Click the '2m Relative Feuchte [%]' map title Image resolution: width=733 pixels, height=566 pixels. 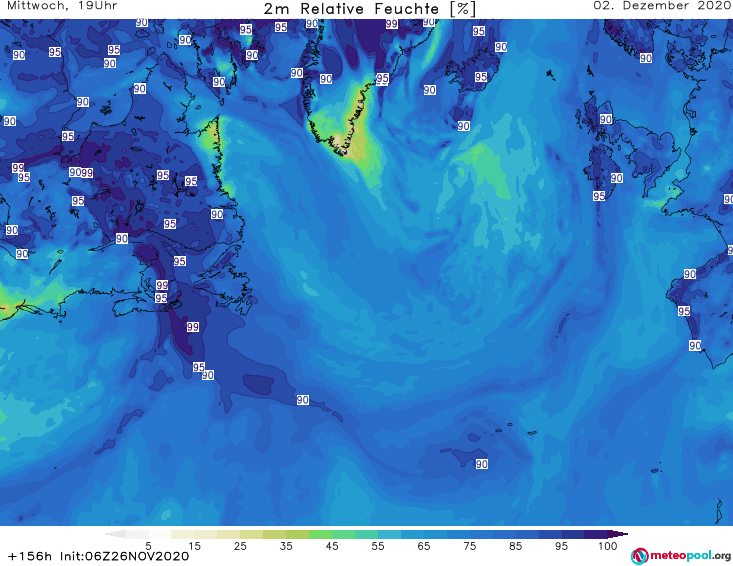369,8
